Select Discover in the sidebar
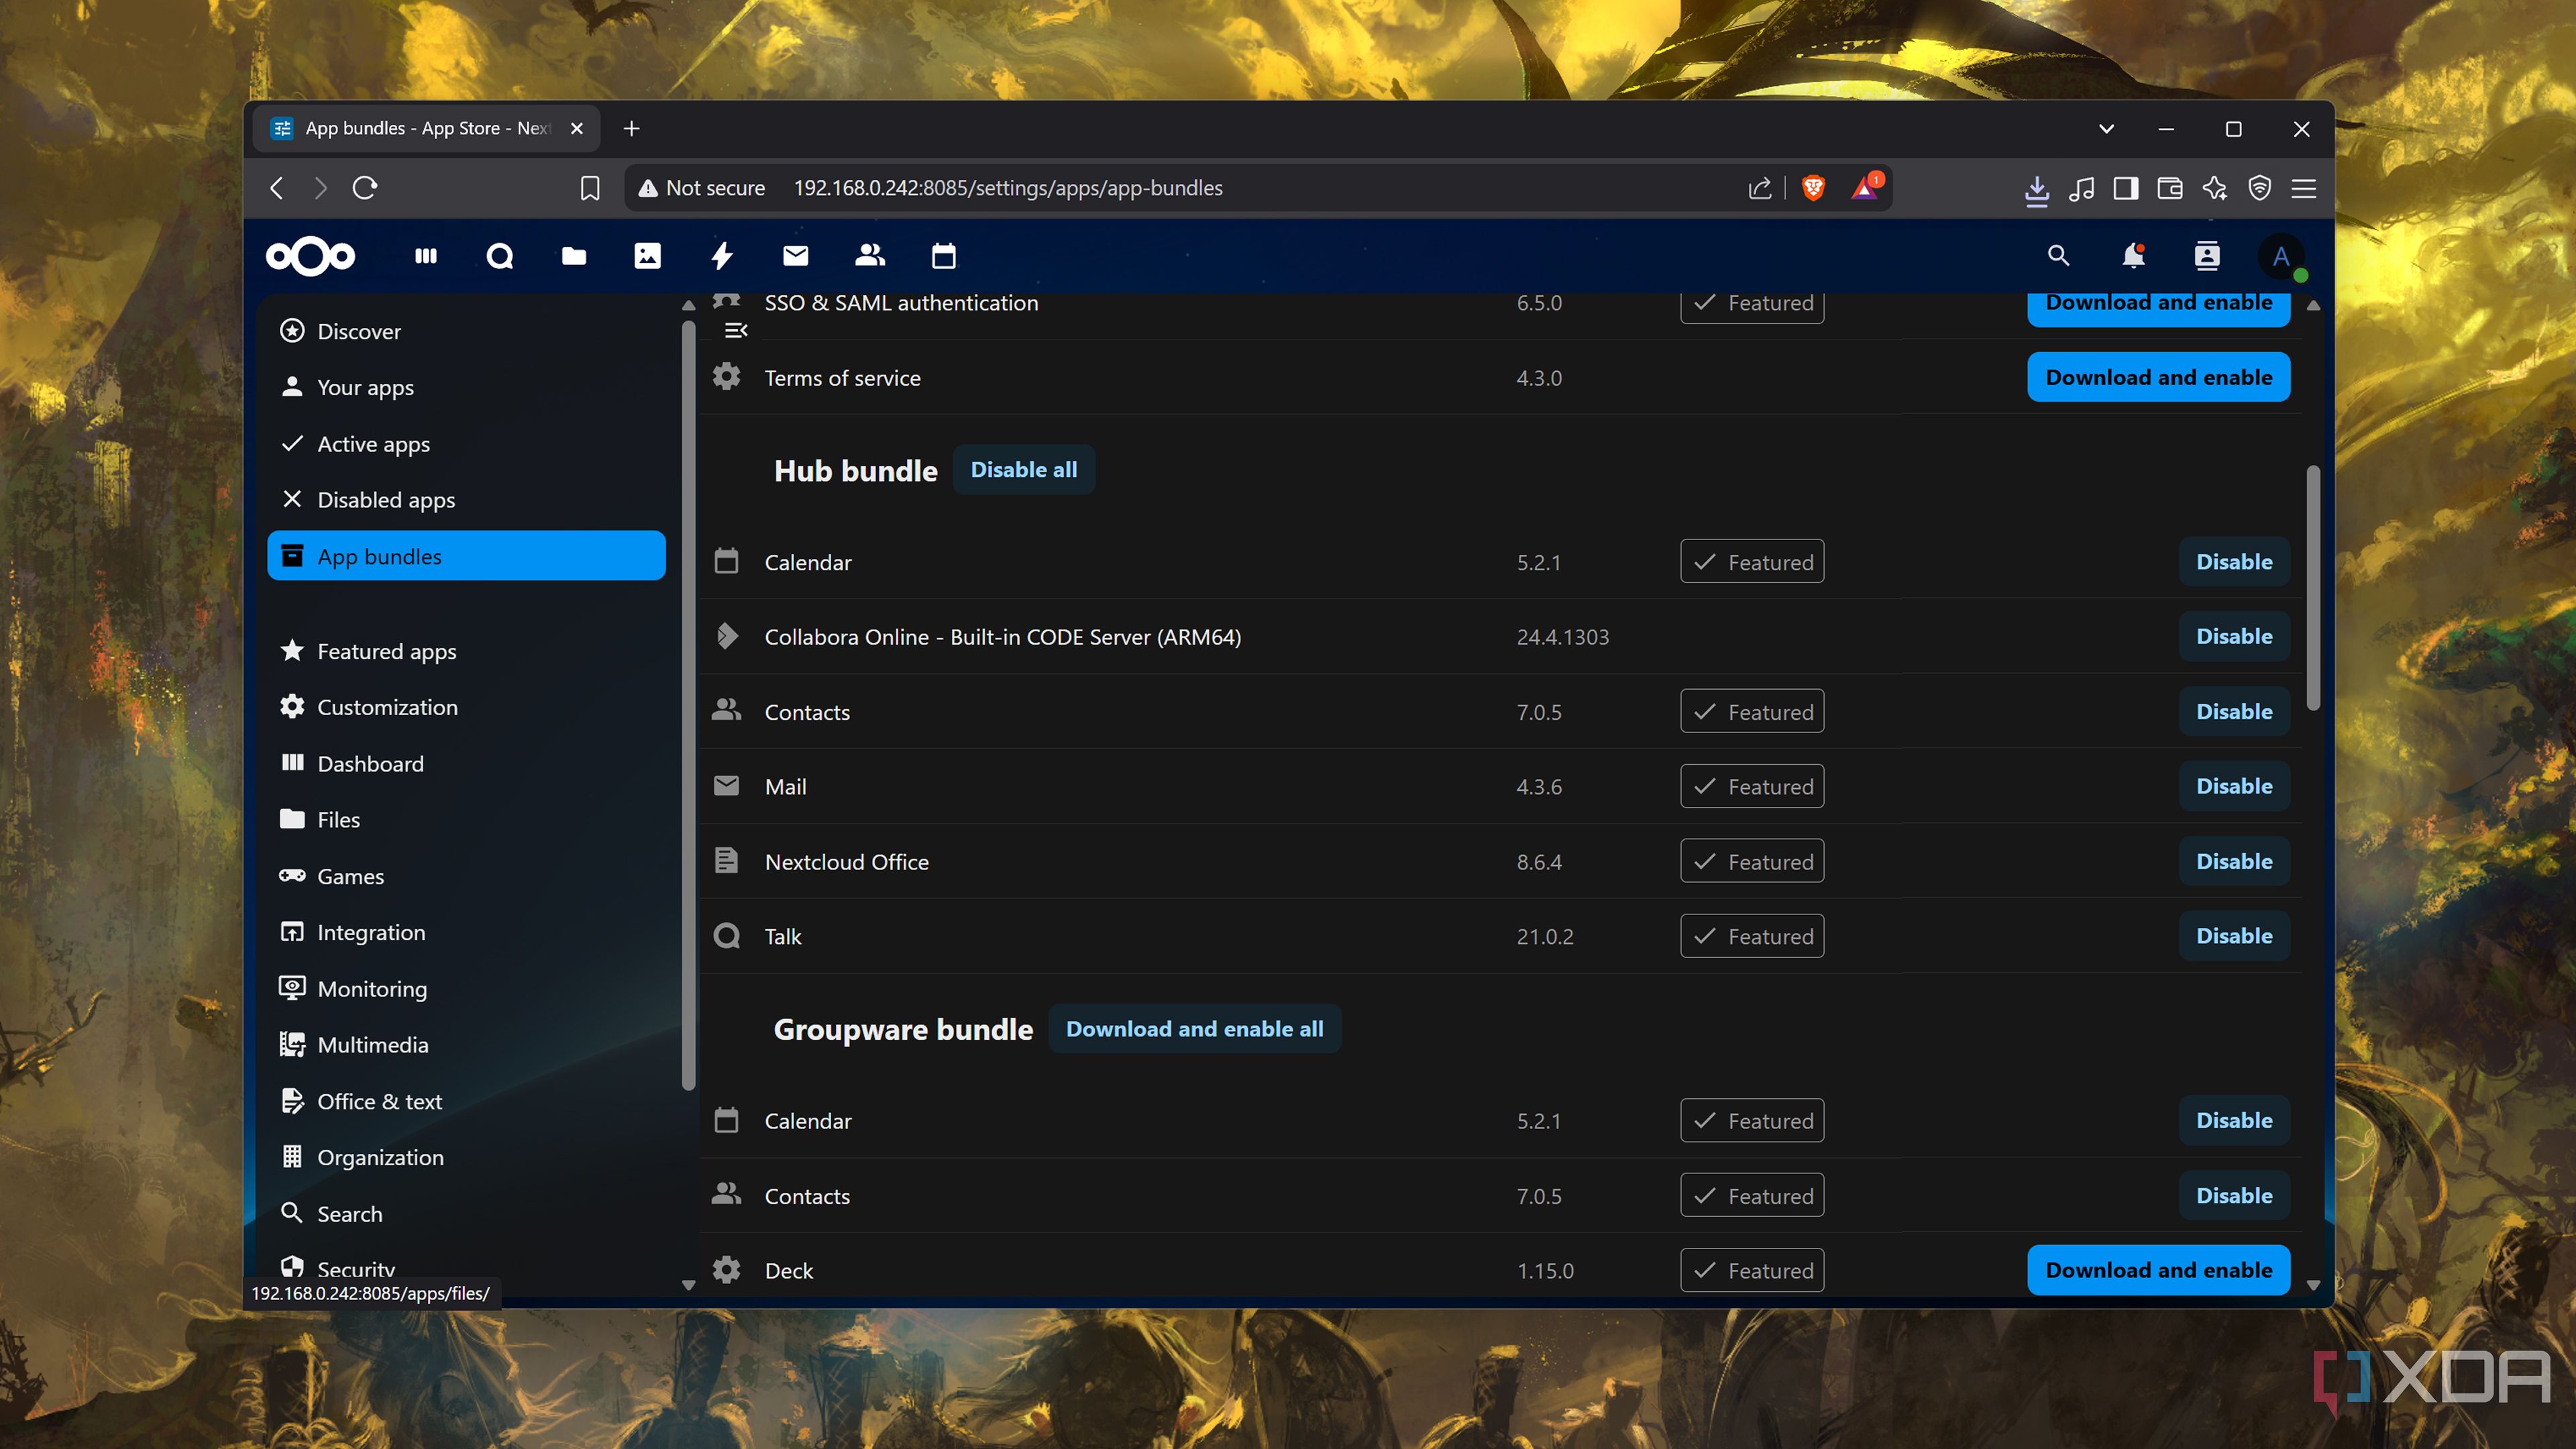 pos(466,331)
